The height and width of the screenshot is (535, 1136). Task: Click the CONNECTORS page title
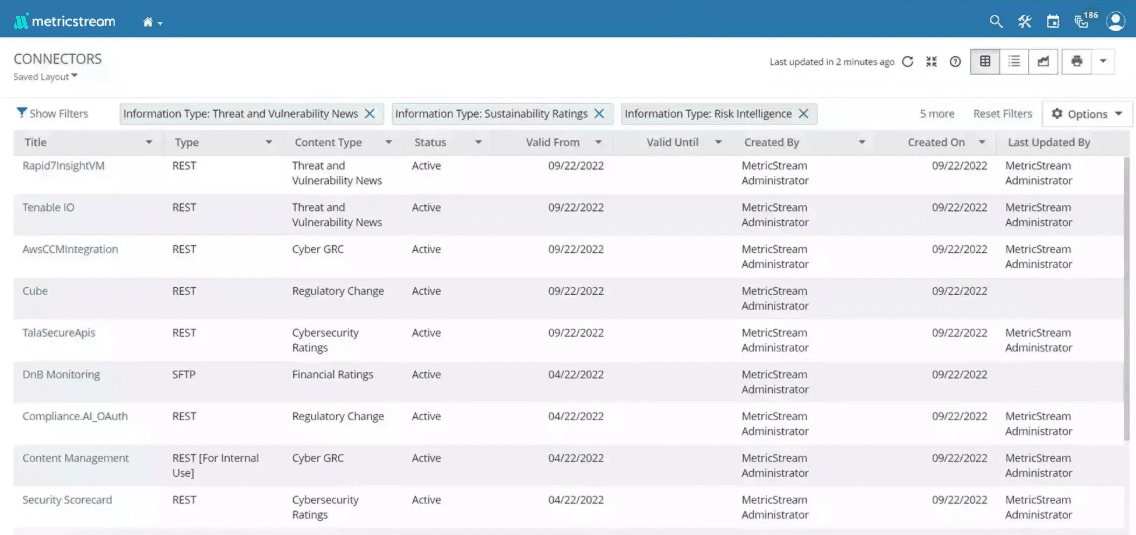pos(58,59)
